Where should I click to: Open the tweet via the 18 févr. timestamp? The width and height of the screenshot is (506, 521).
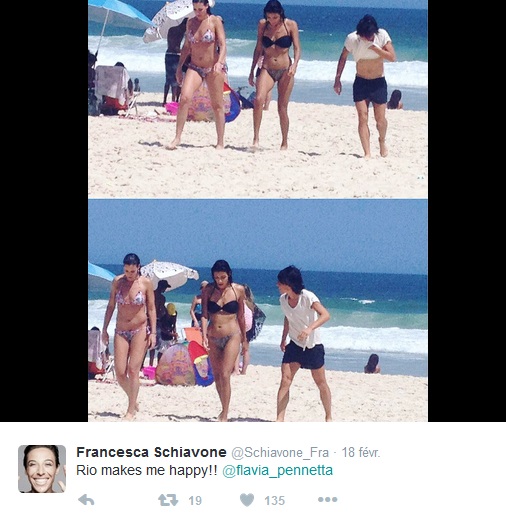pyautogui.click(x=361, y=452)
